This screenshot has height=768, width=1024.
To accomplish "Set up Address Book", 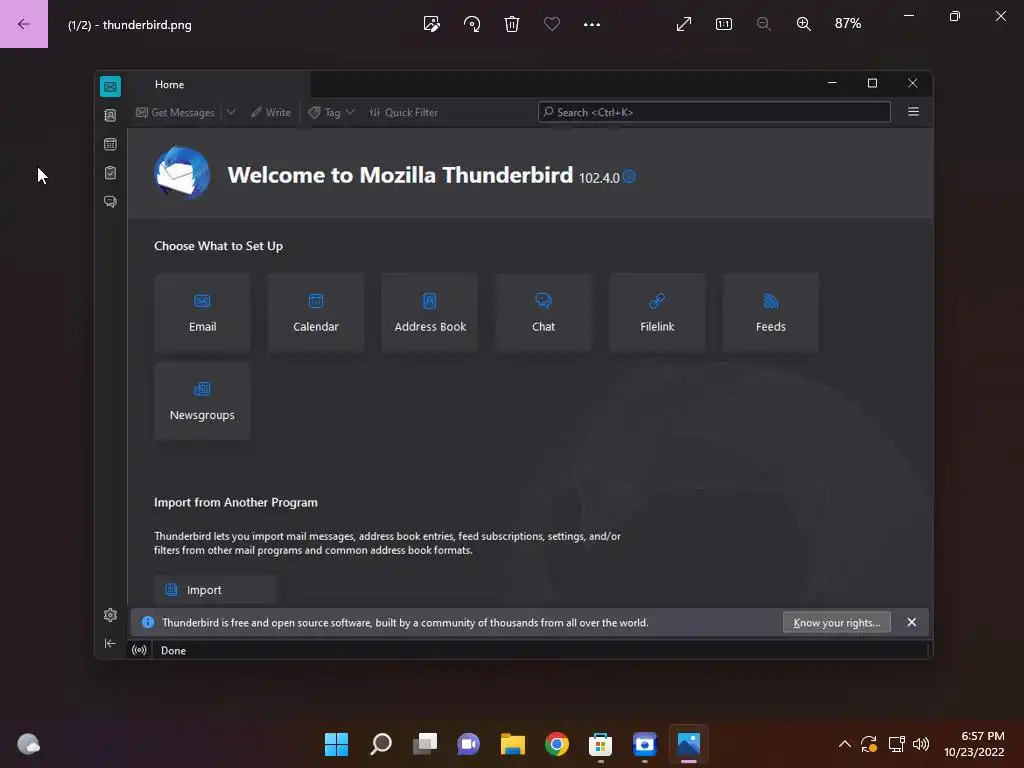I will click(x=430, y=313).
